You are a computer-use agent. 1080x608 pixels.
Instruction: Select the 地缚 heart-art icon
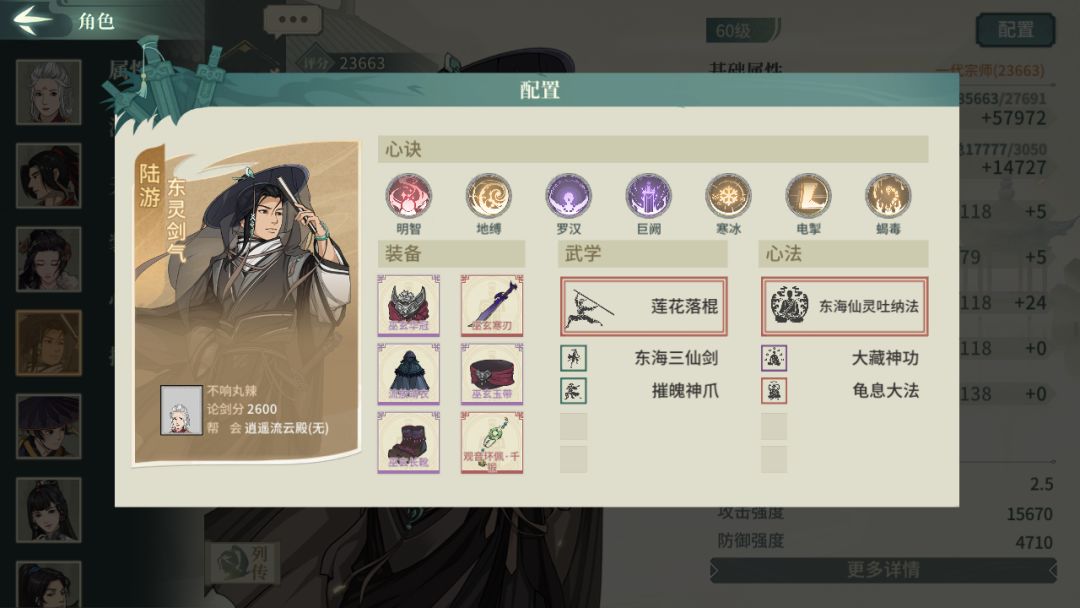click(488, 196)
